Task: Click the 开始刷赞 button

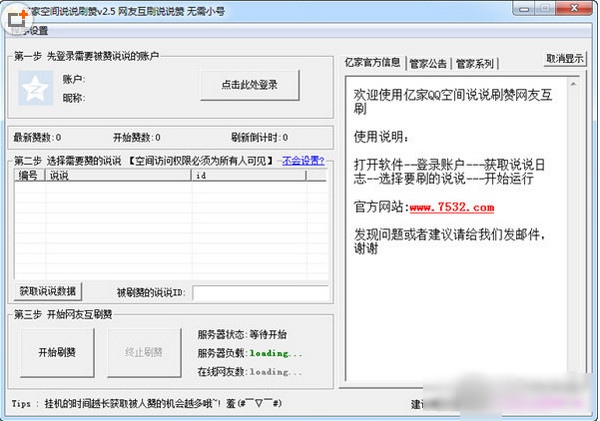Action: (x=57, y=352)
